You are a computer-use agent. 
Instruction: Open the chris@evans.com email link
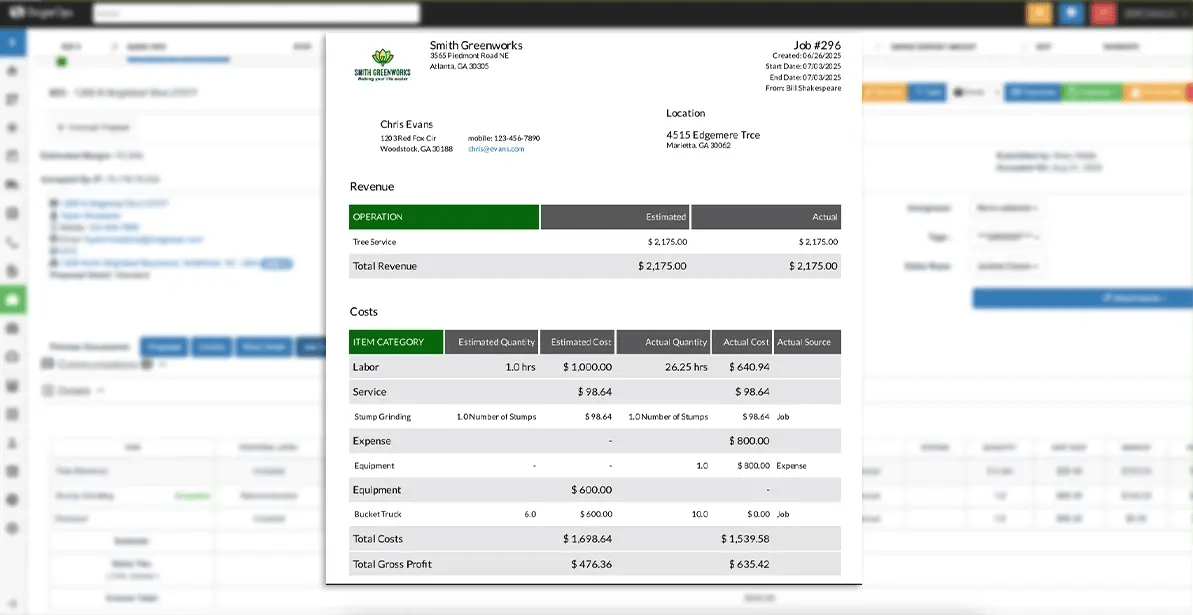click(x=495, y=149)
